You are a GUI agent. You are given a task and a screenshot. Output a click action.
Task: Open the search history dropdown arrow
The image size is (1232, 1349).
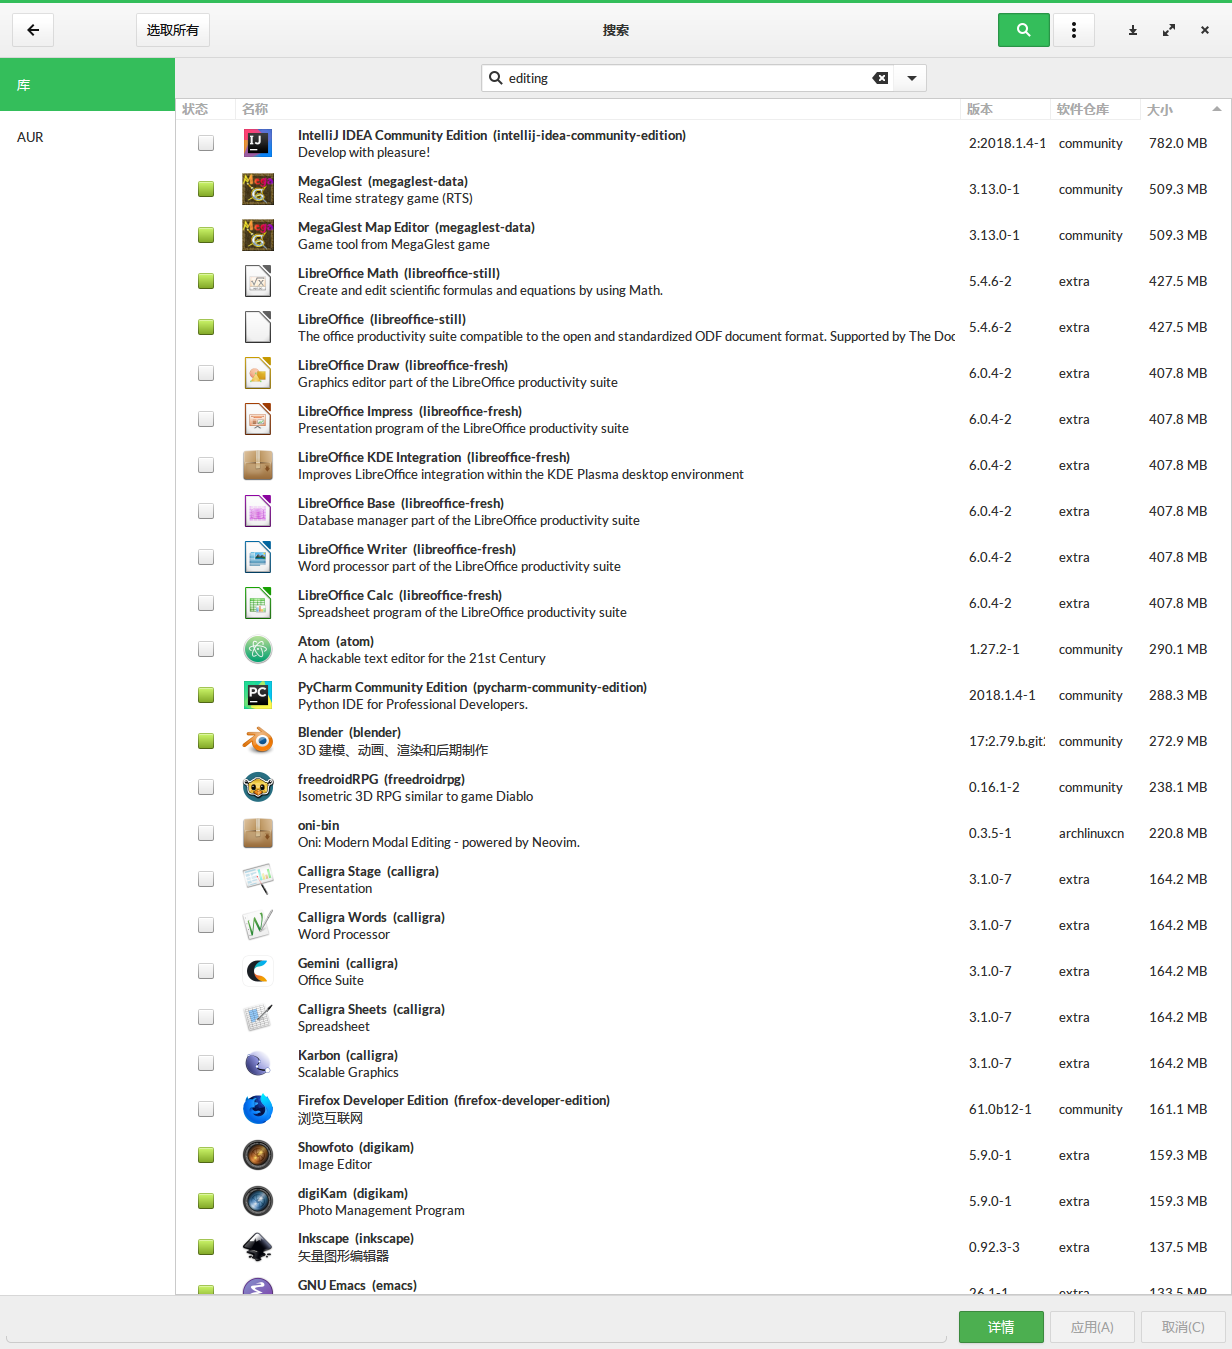point(912,78)
